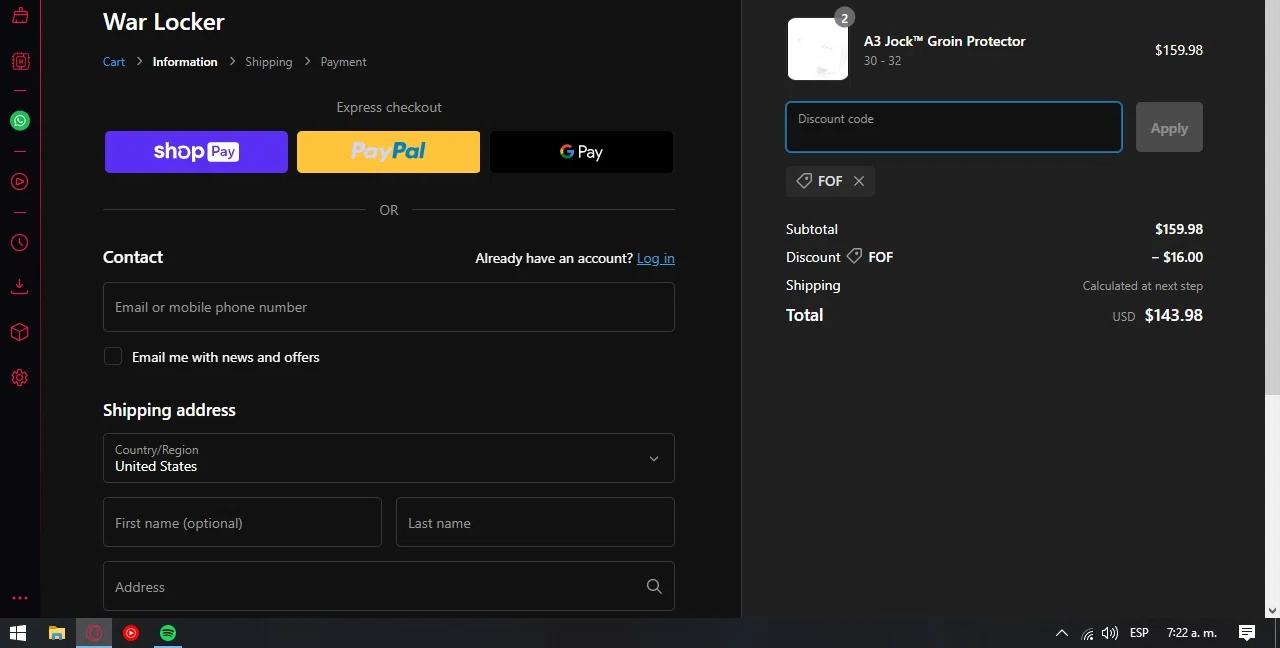Go back to Cart in breadcrumb
Screen dimensions: 1280x648
(x=114, y=62)
